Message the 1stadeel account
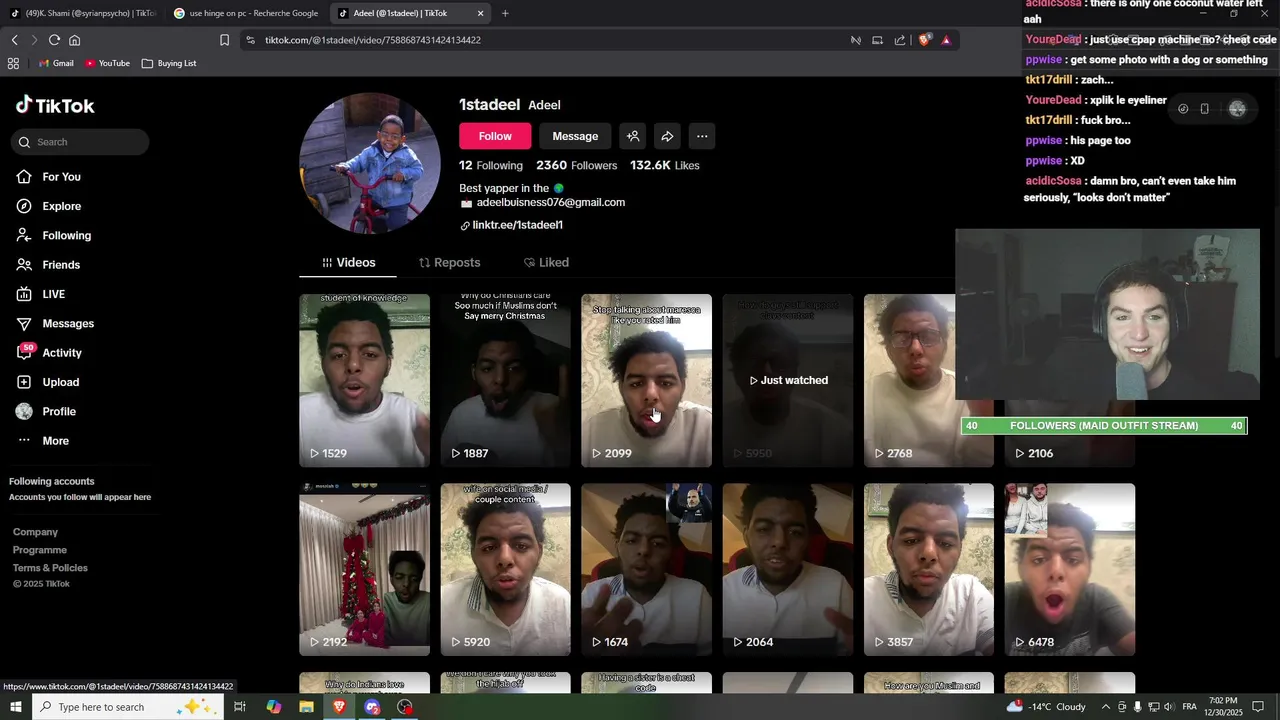Image resolution: width=1280 pixels, height=720 pixels. click(575, 136)
